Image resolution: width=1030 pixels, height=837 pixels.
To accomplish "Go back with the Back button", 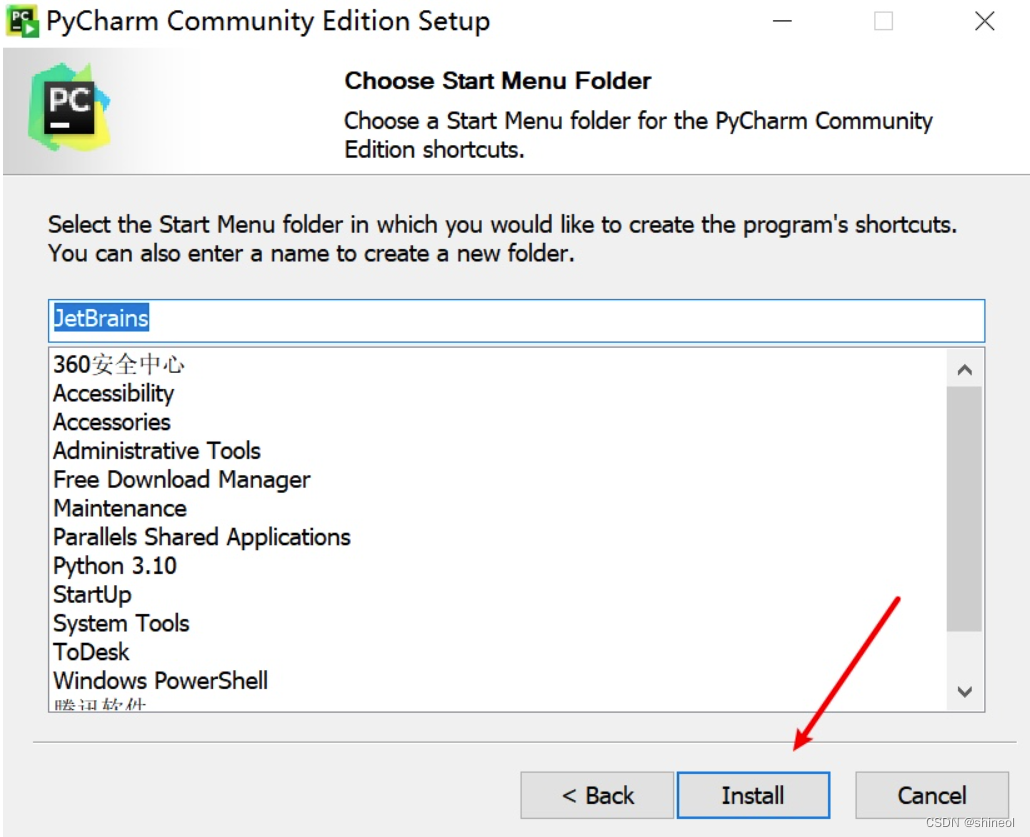I will coord(597,795).
